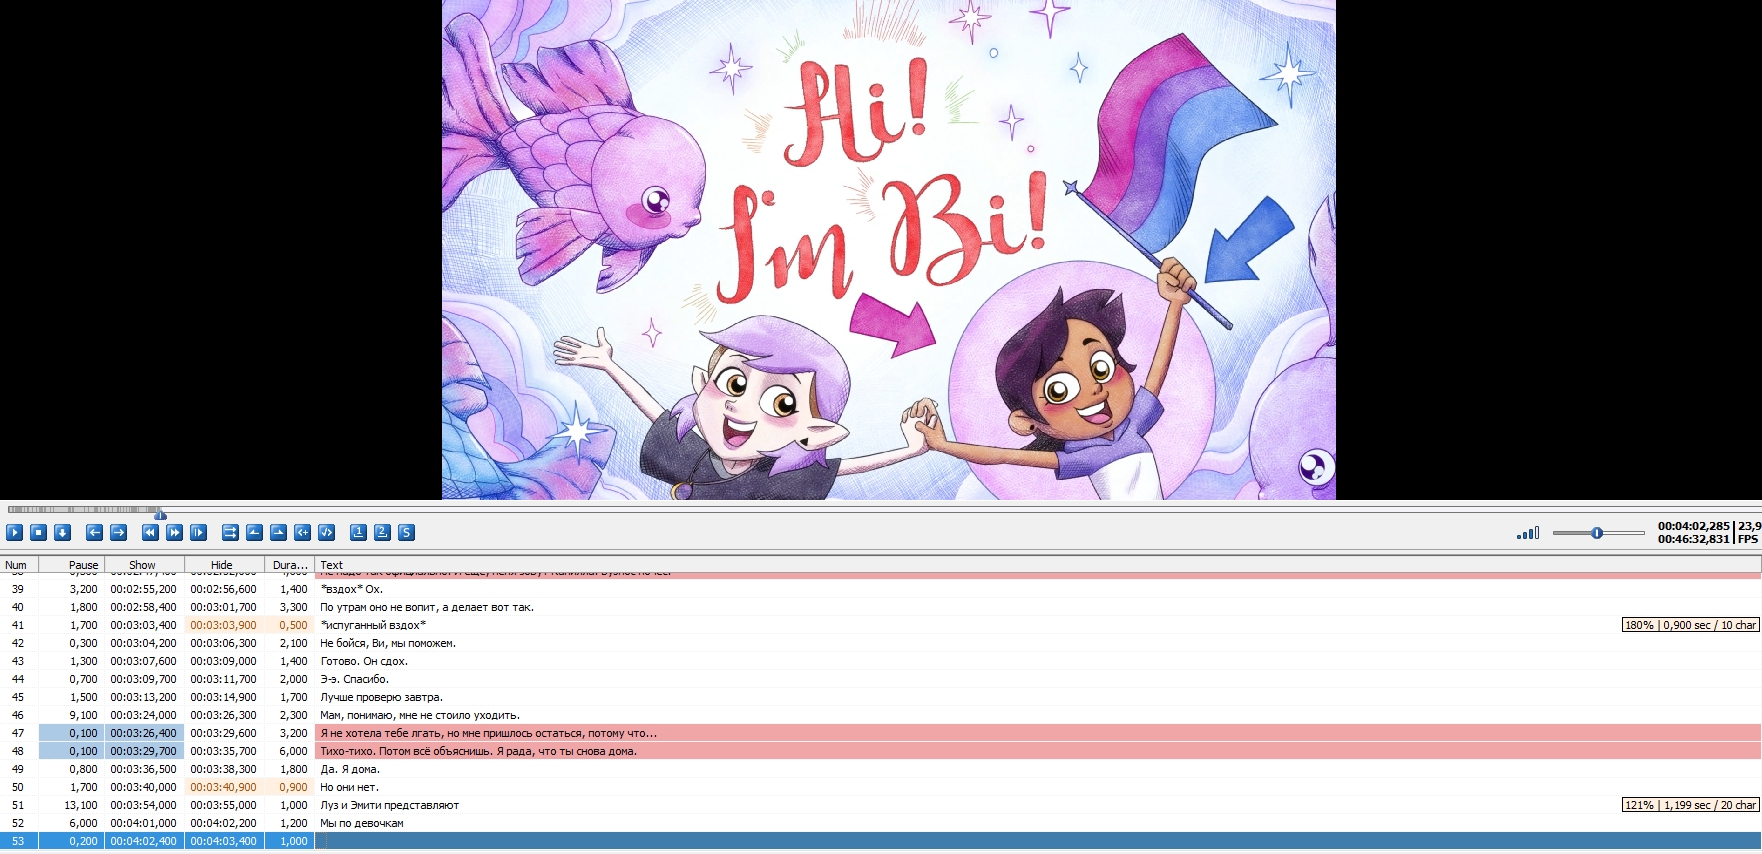Select subtitle row "Готово. Он сдох."
Viewport: 1762px width, 854px height.
(881, 661)
